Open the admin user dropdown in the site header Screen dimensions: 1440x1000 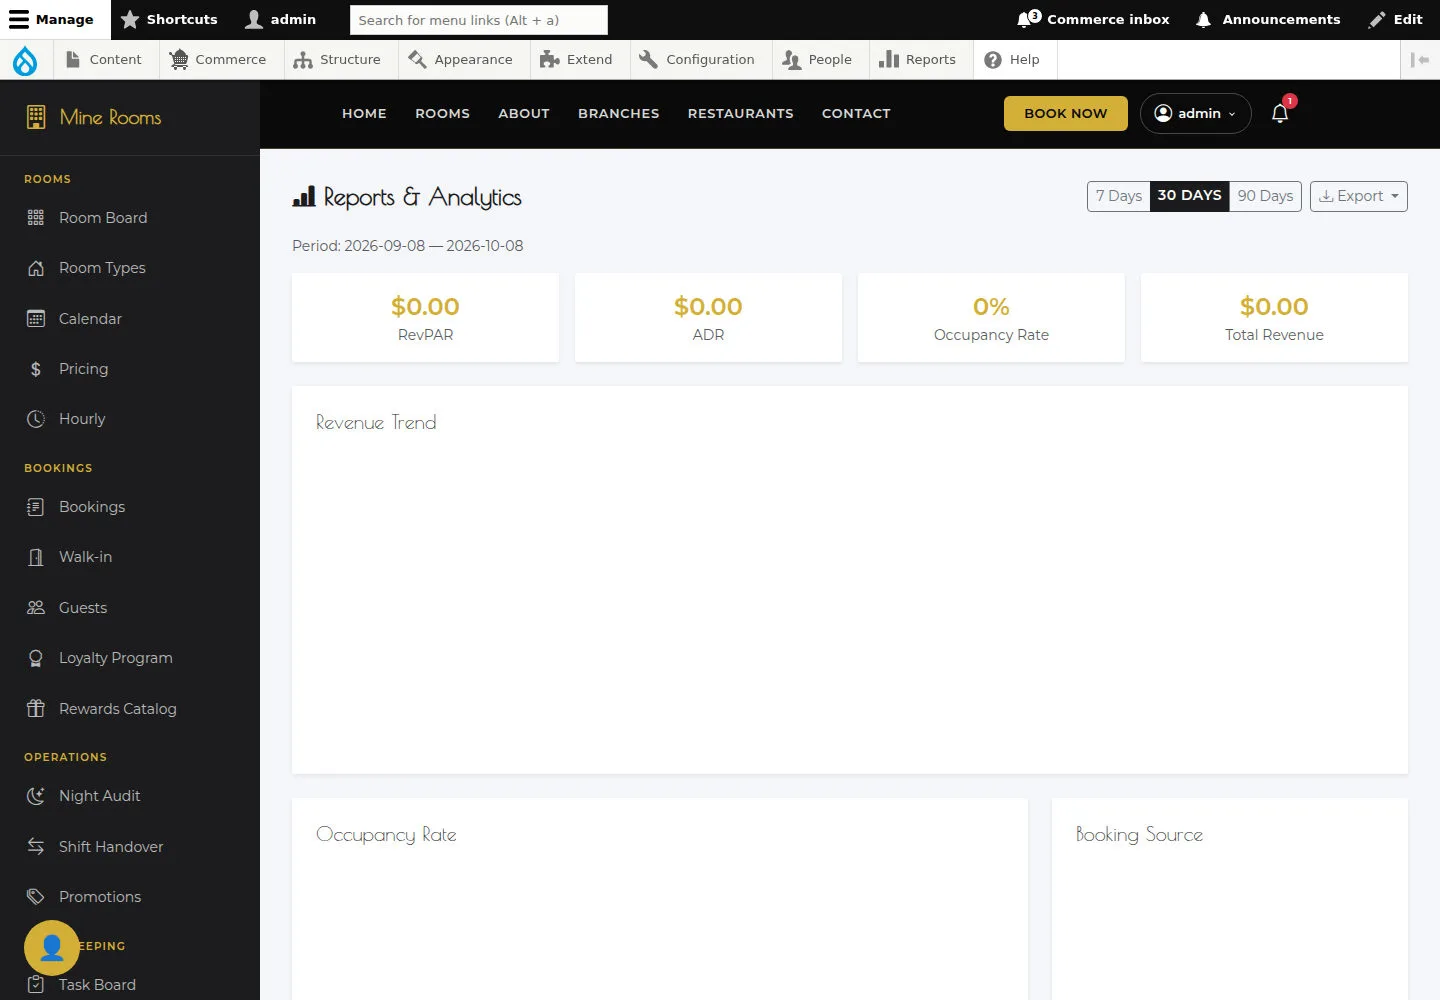point(1195,113)
